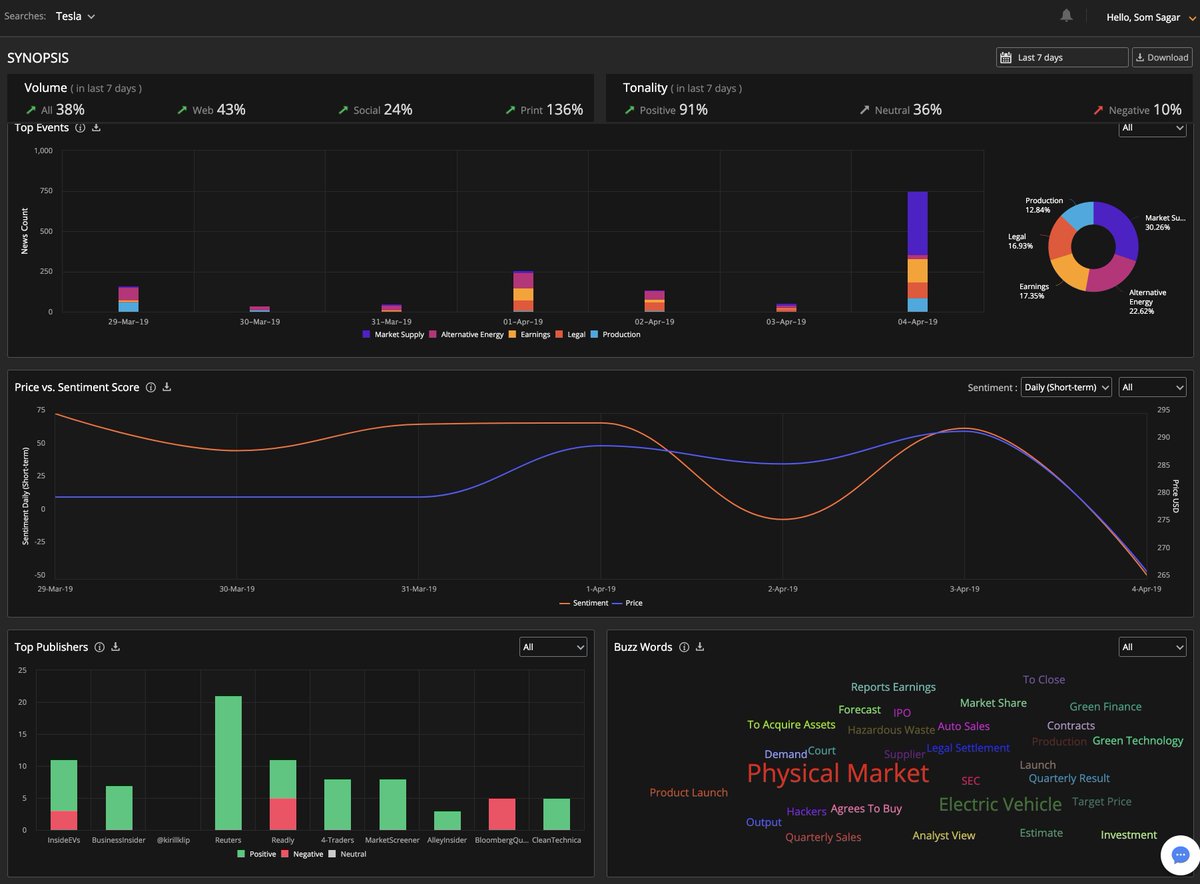Toggle Legal legend item
The image size is (1200, 884).
click(x=571, y=334)
